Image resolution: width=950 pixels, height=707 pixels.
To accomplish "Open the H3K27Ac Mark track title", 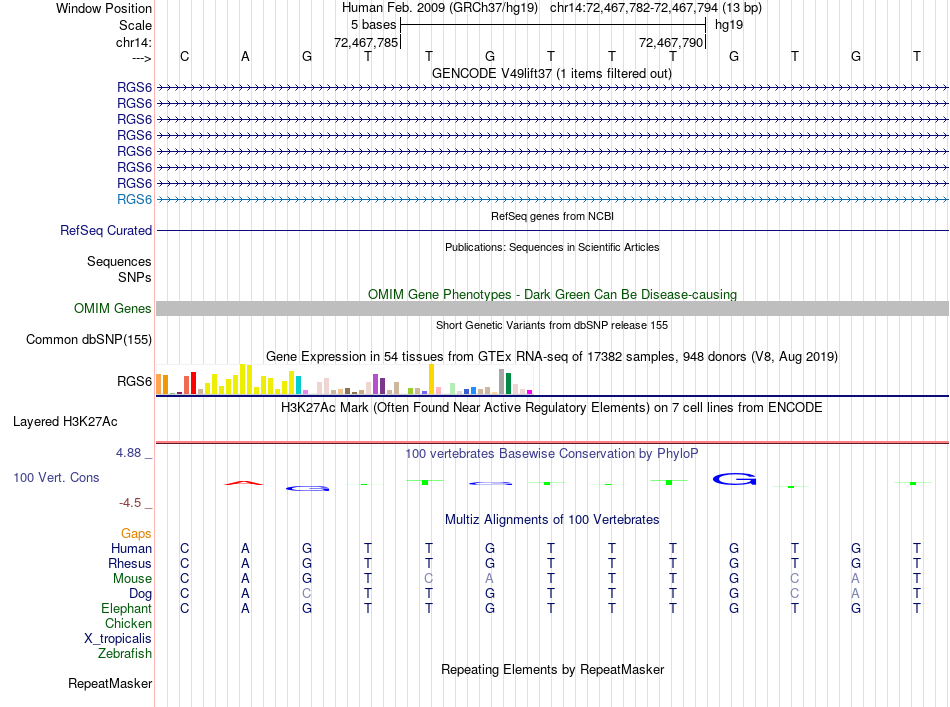I will [x=552, y=407].
